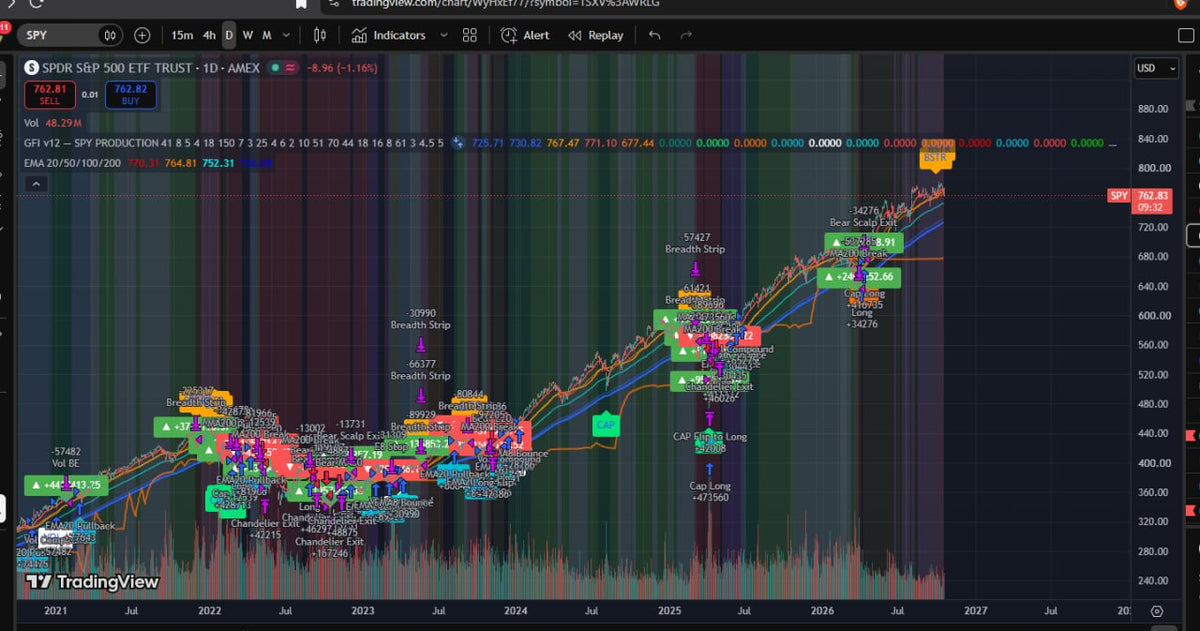This screenshot has height=631, width=1200.
Task: Open the candlestick chart type selector
Action: point(320,35)
